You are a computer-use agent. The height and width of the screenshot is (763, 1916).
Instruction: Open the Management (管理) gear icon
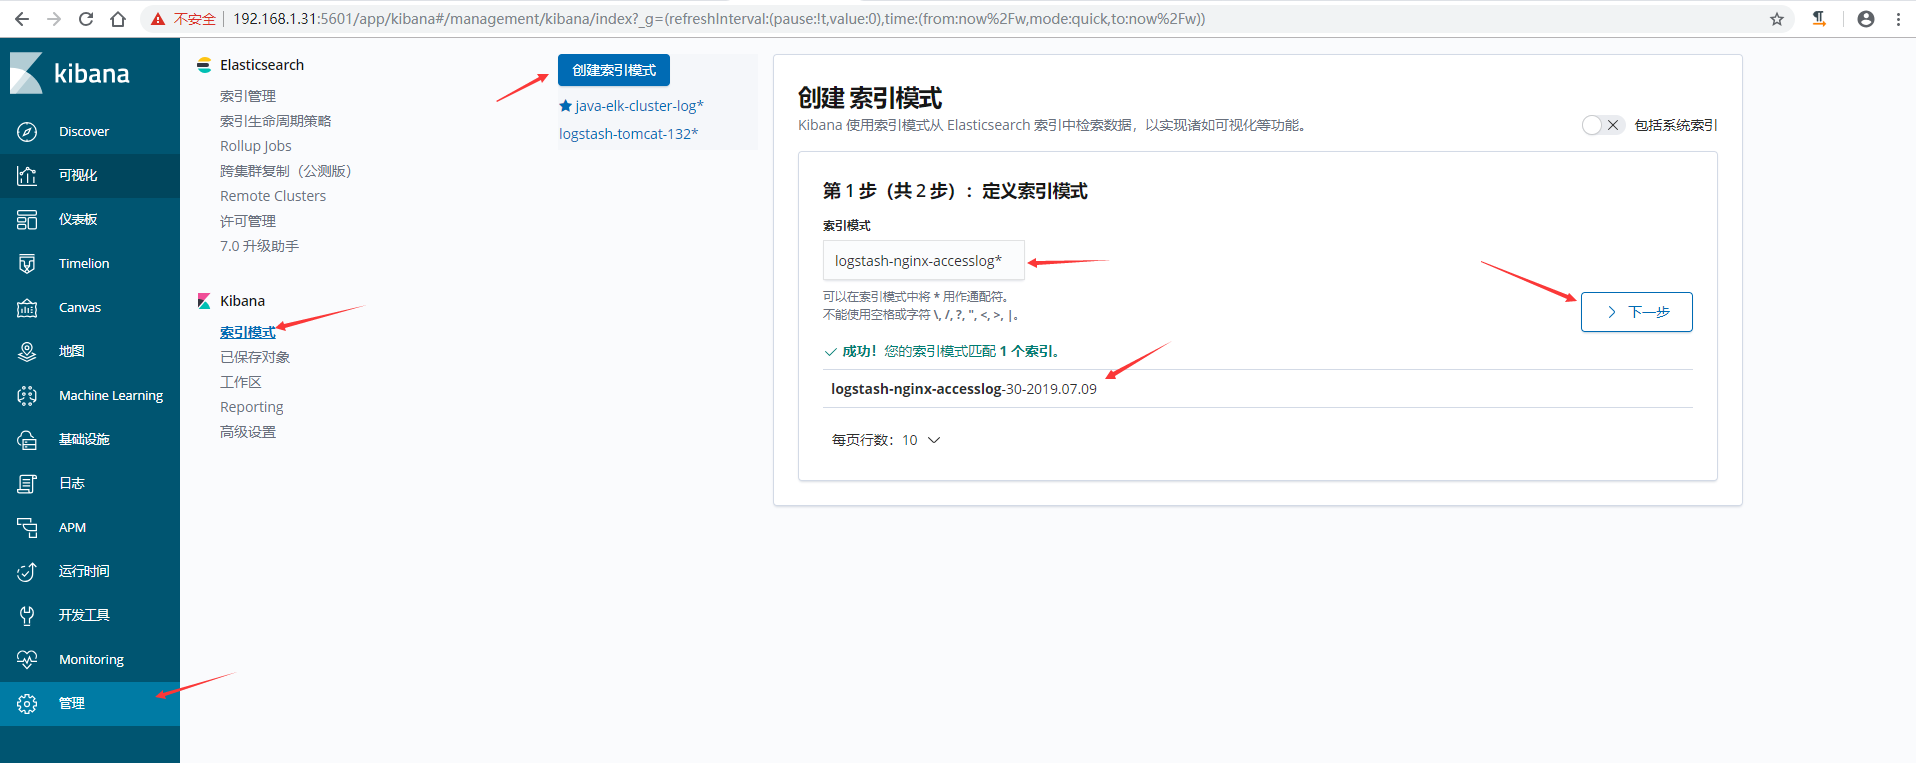tap(27, 704)
